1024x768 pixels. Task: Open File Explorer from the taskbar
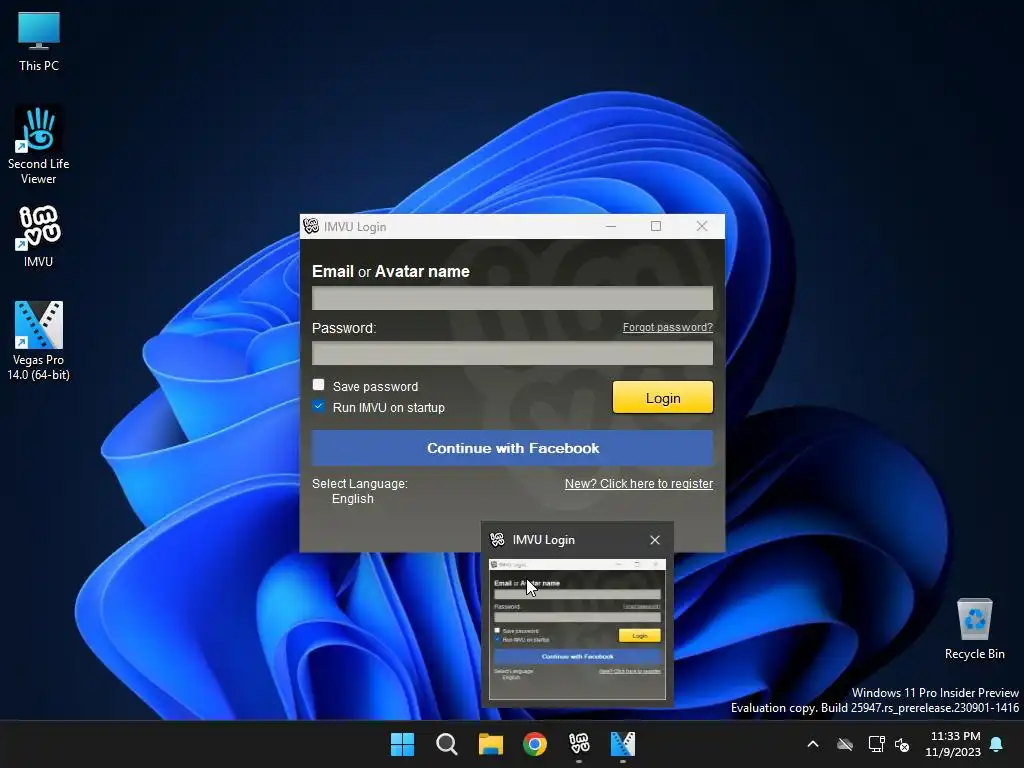490,744
